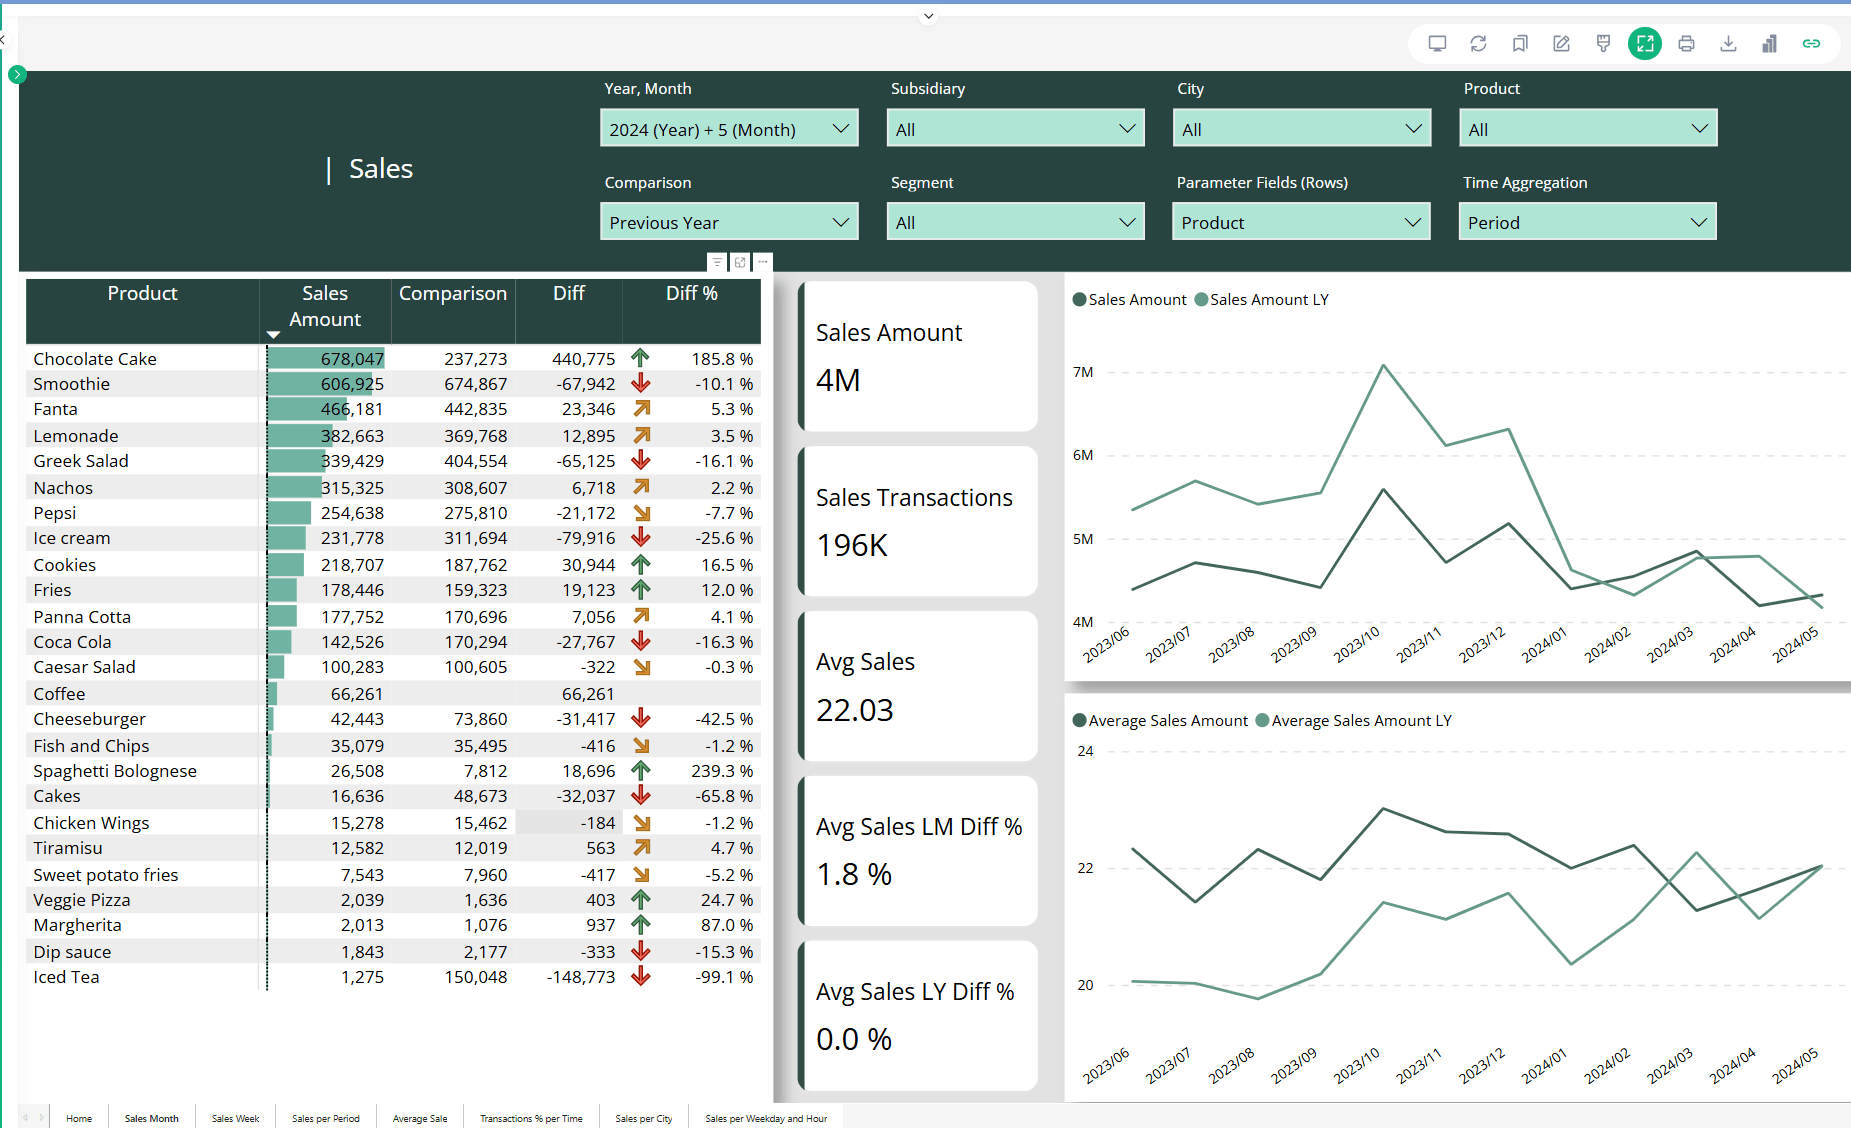Switch to the Sales Week tab
This screenshot has height=1128, width=1851.
(x=235, y=1118)
